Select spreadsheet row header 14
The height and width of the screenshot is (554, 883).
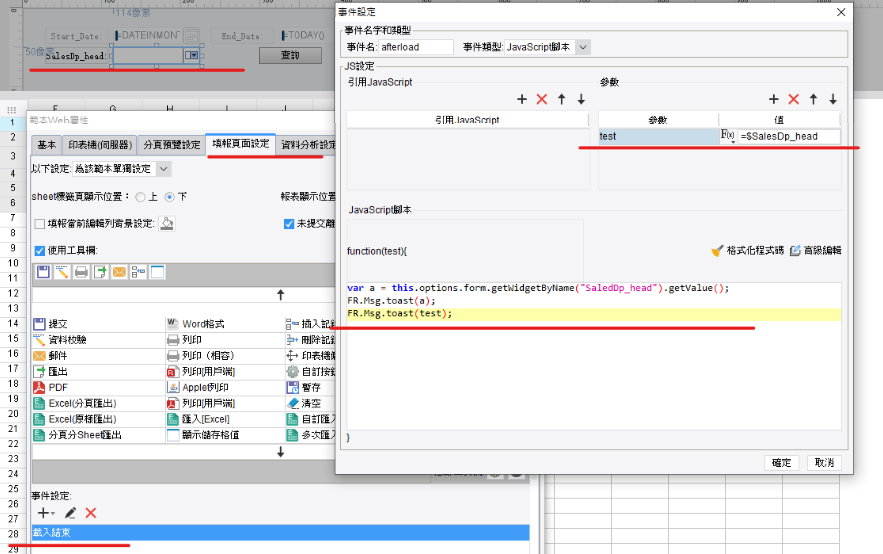12,323
